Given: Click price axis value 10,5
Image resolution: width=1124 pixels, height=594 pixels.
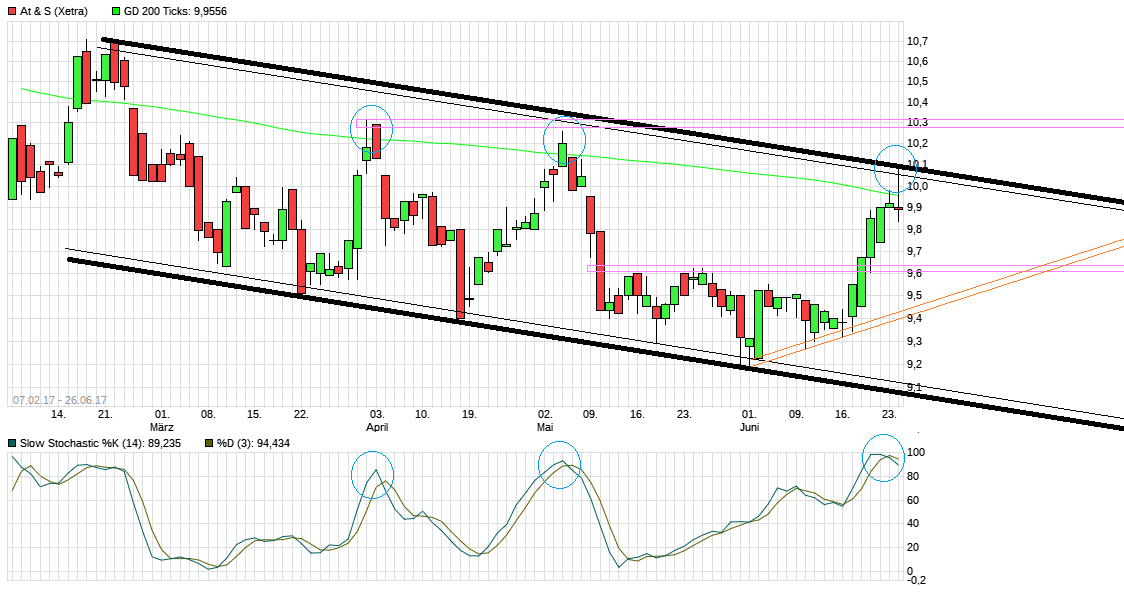Looking at the screenshot, I should pyautogui.click(x=918, y=82).
